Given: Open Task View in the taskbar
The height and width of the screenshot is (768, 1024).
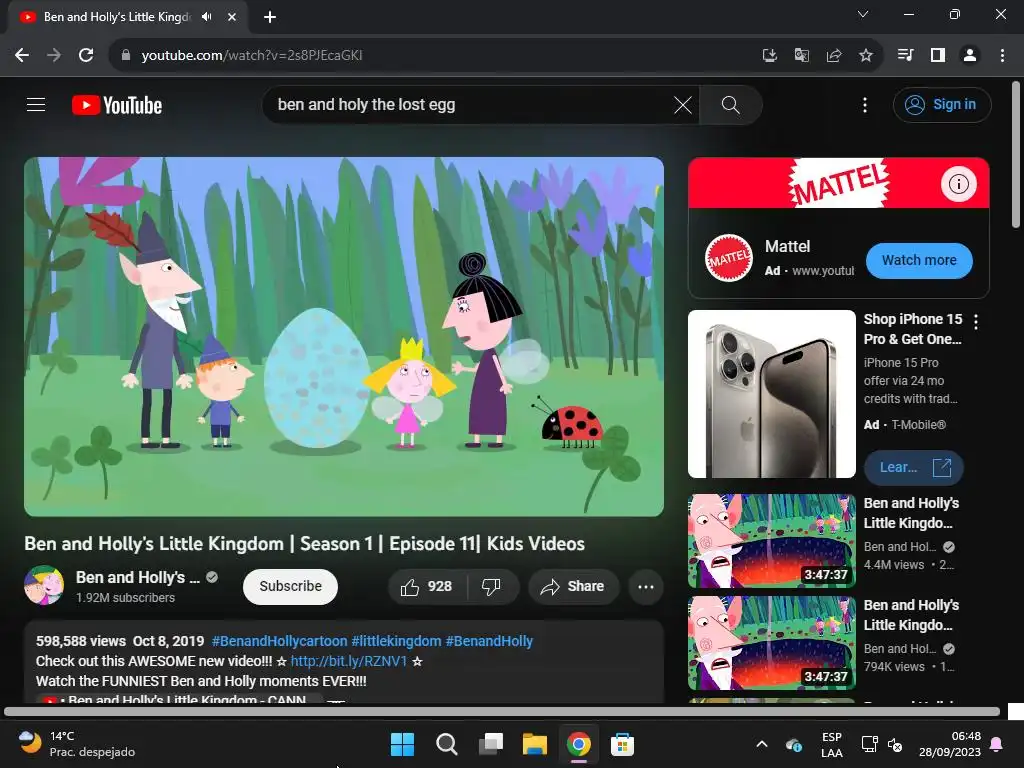Looking at the screenshot, I should tap(490, 744).
